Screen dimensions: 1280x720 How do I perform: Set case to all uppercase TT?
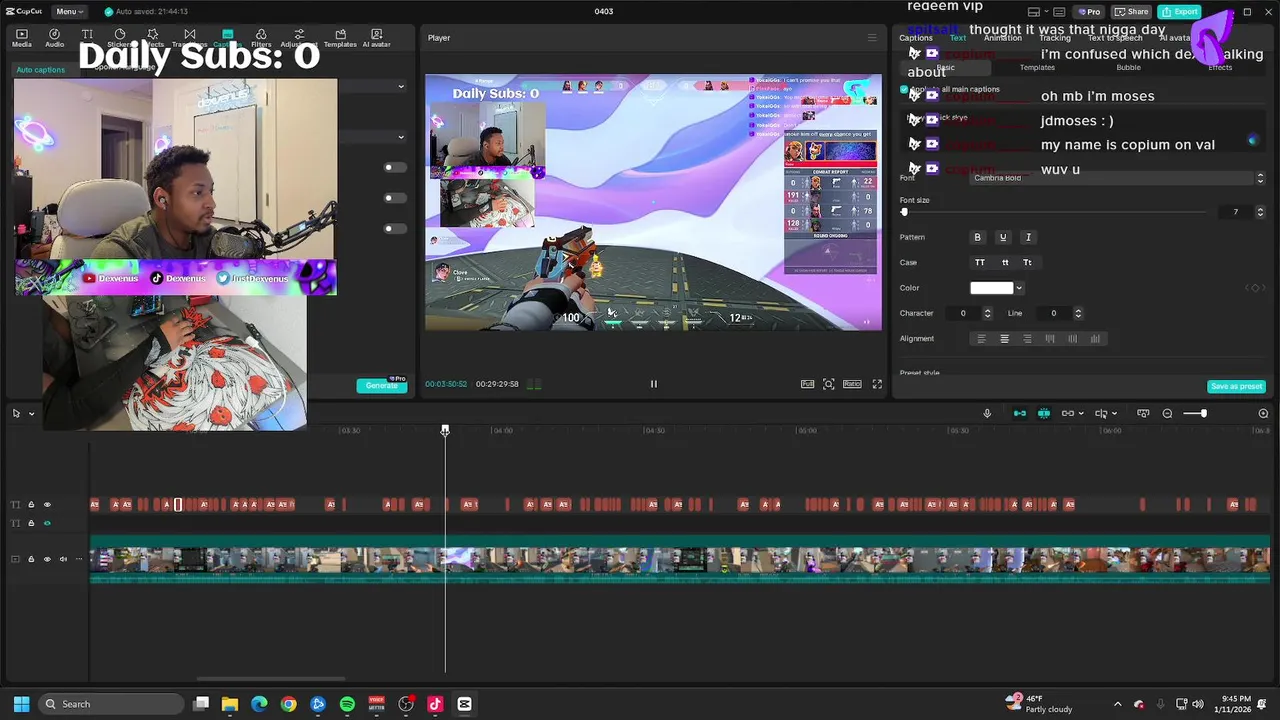coord(980,262)
